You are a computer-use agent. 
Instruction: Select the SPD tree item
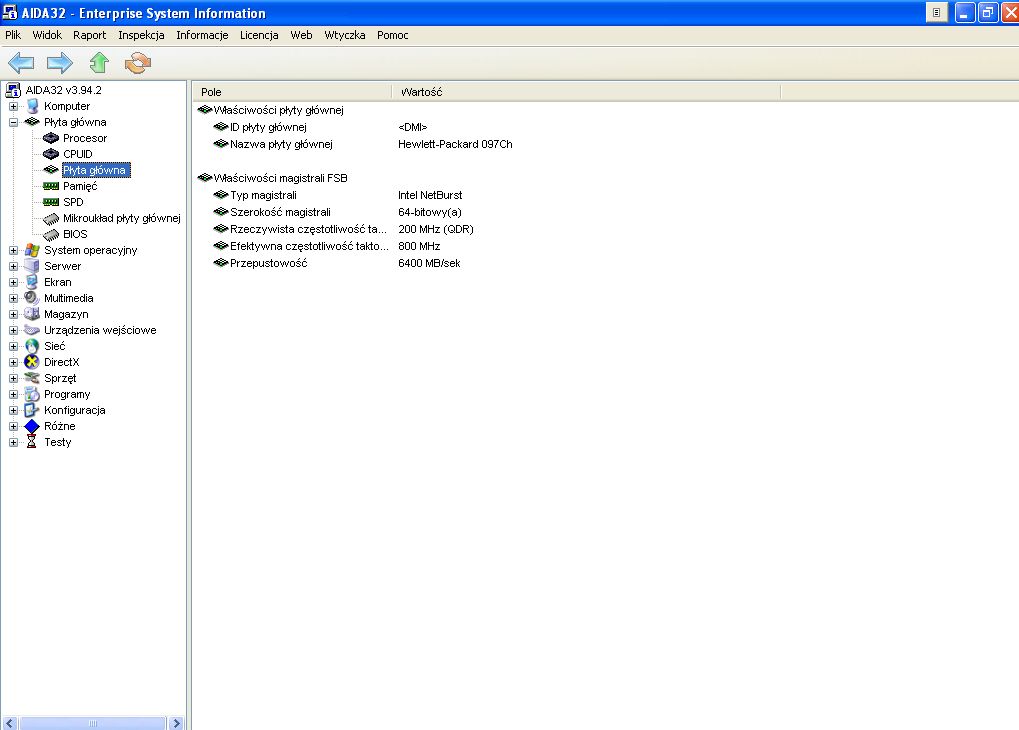coord(73,202)
